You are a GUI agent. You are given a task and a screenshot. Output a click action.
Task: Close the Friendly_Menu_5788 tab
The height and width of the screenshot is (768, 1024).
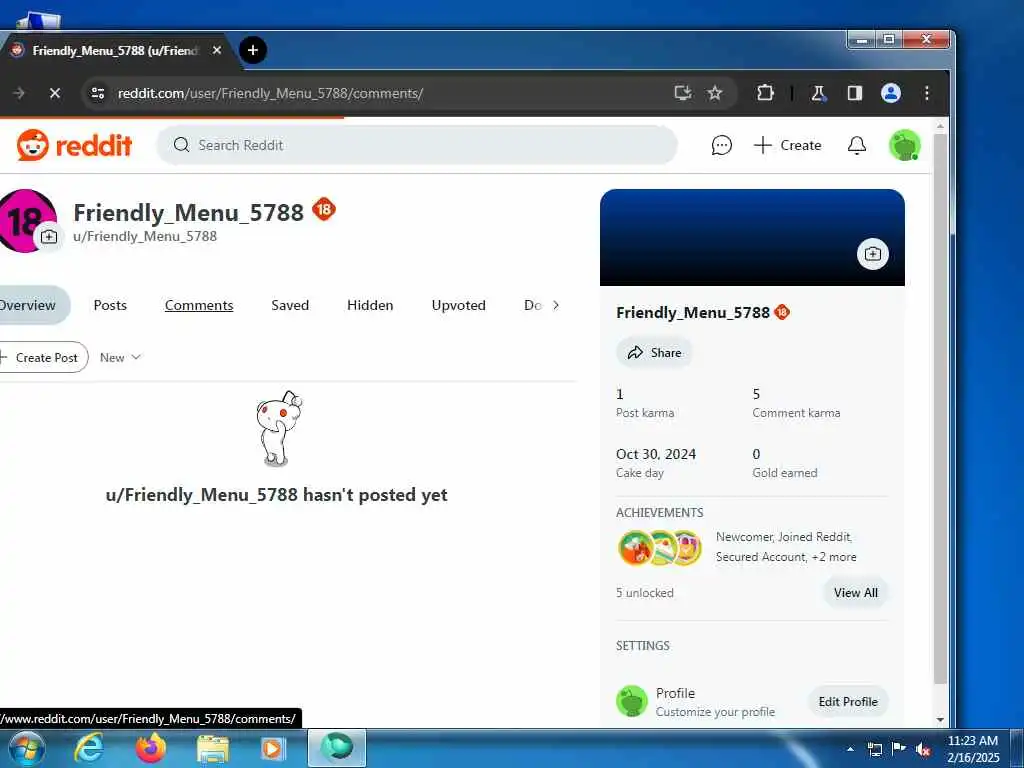tap(217, 50)
